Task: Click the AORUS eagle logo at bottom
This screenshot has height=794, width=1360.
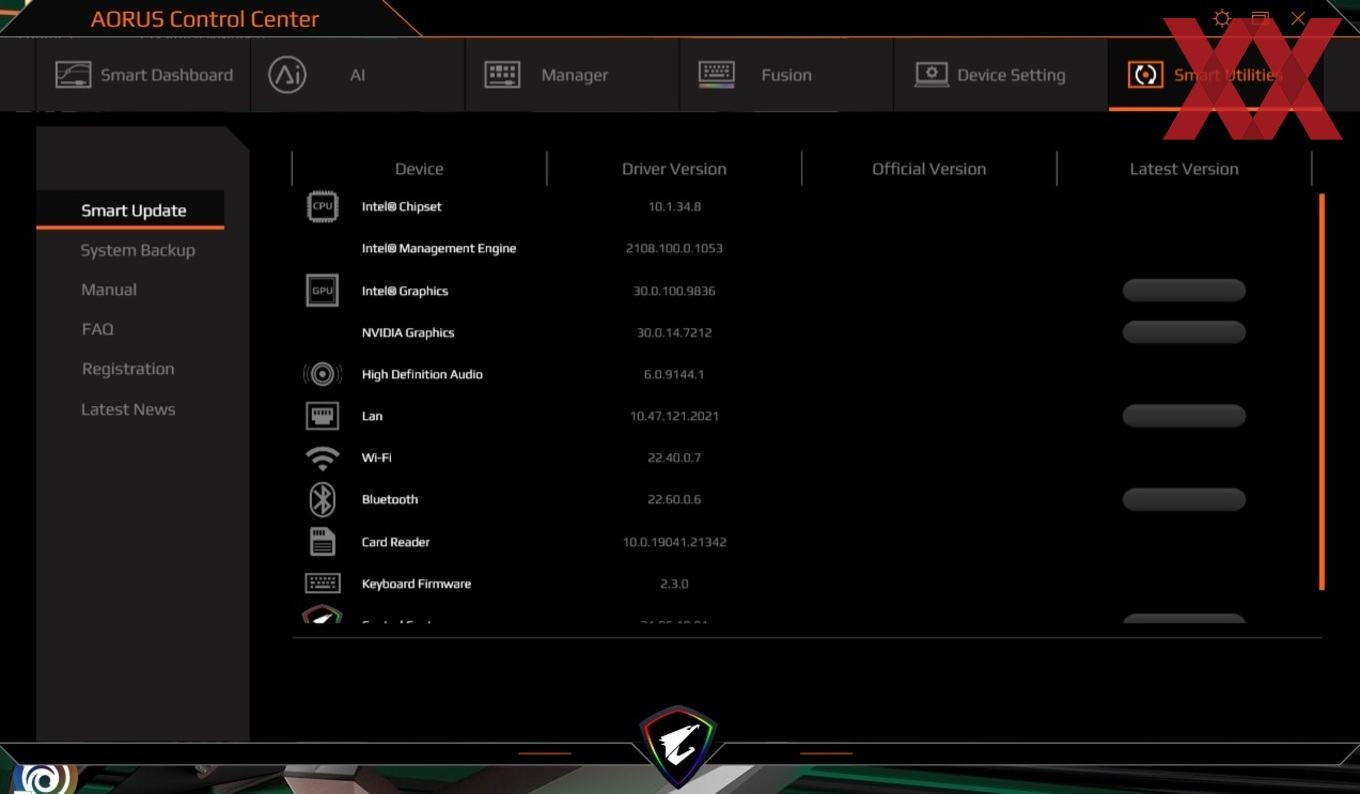Action: click(x=679, y=745)
